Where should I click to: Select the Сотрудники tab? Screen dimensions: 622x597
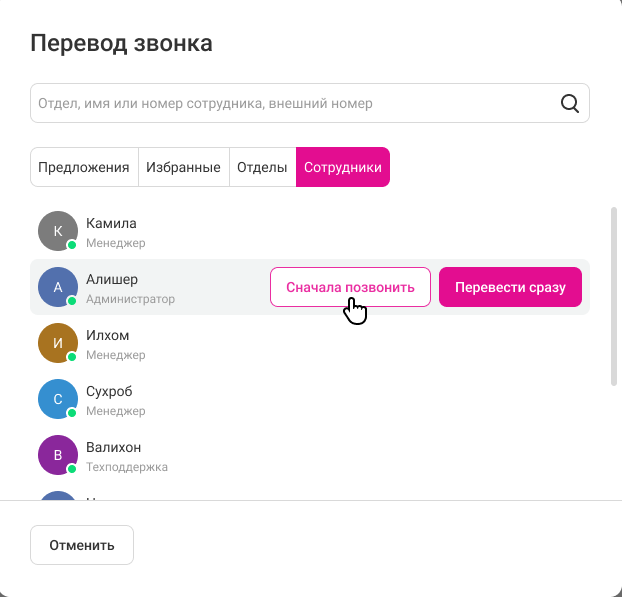click(x=343, y=167)
